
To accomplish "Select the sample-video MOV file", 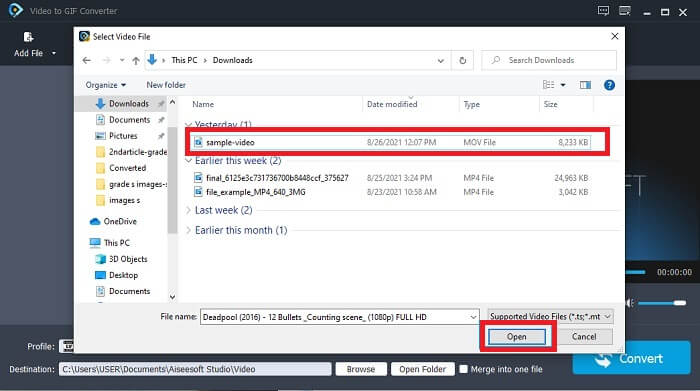I will point(392,142).
